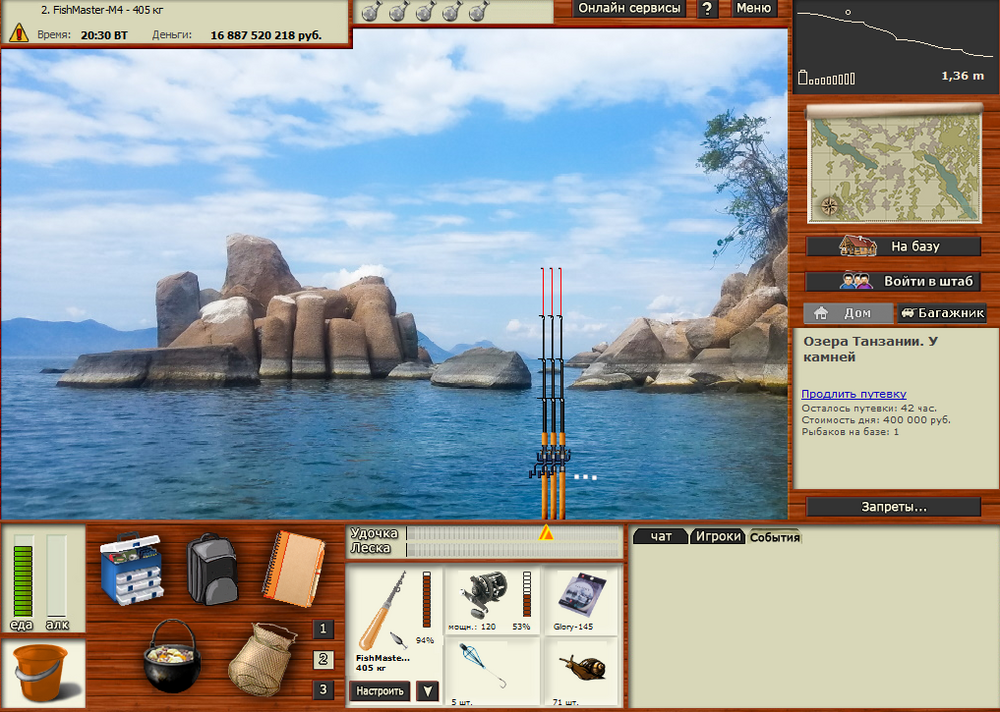This screenshot has height=712, width=1000.
Task: Click the orange bucket icon
Action: pos(42,672)
